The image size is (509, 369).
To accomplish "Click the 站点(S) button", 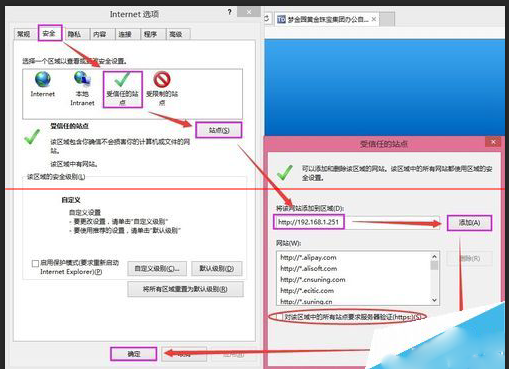I will pyautogui.click(x=219, y=130).
